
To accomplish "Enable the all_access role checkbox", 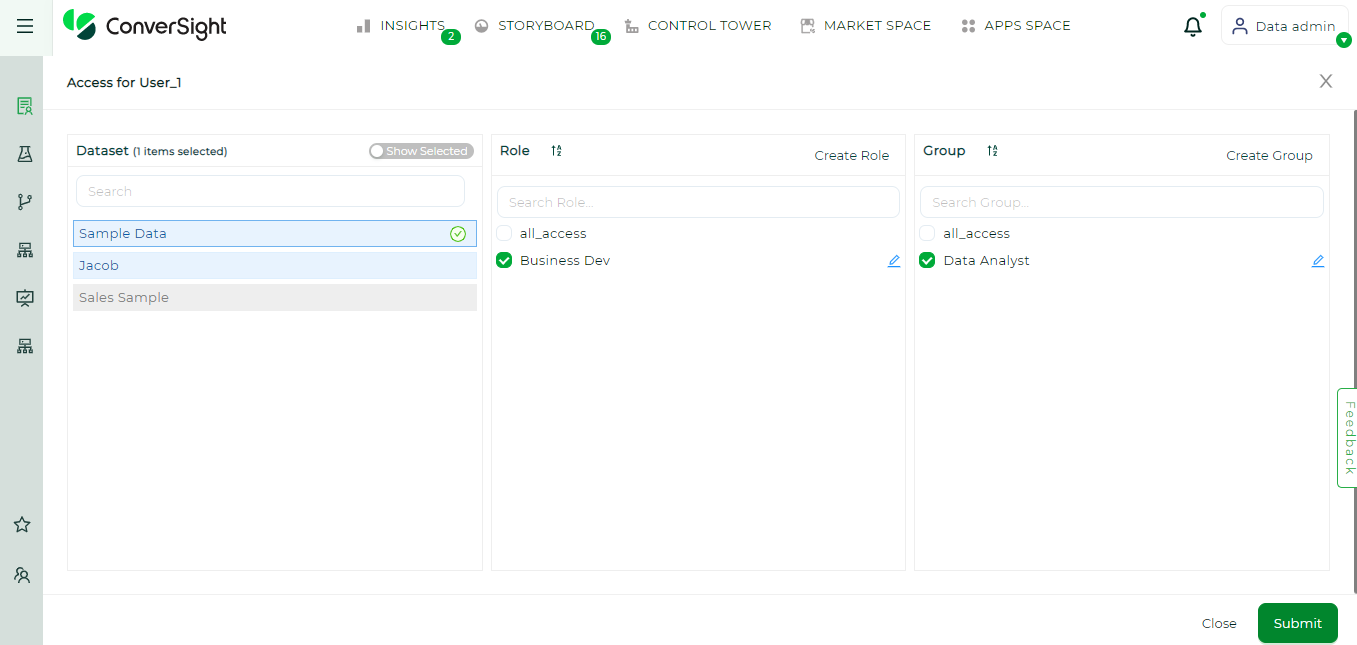I will pyautogui.click(x=503, y=232).
